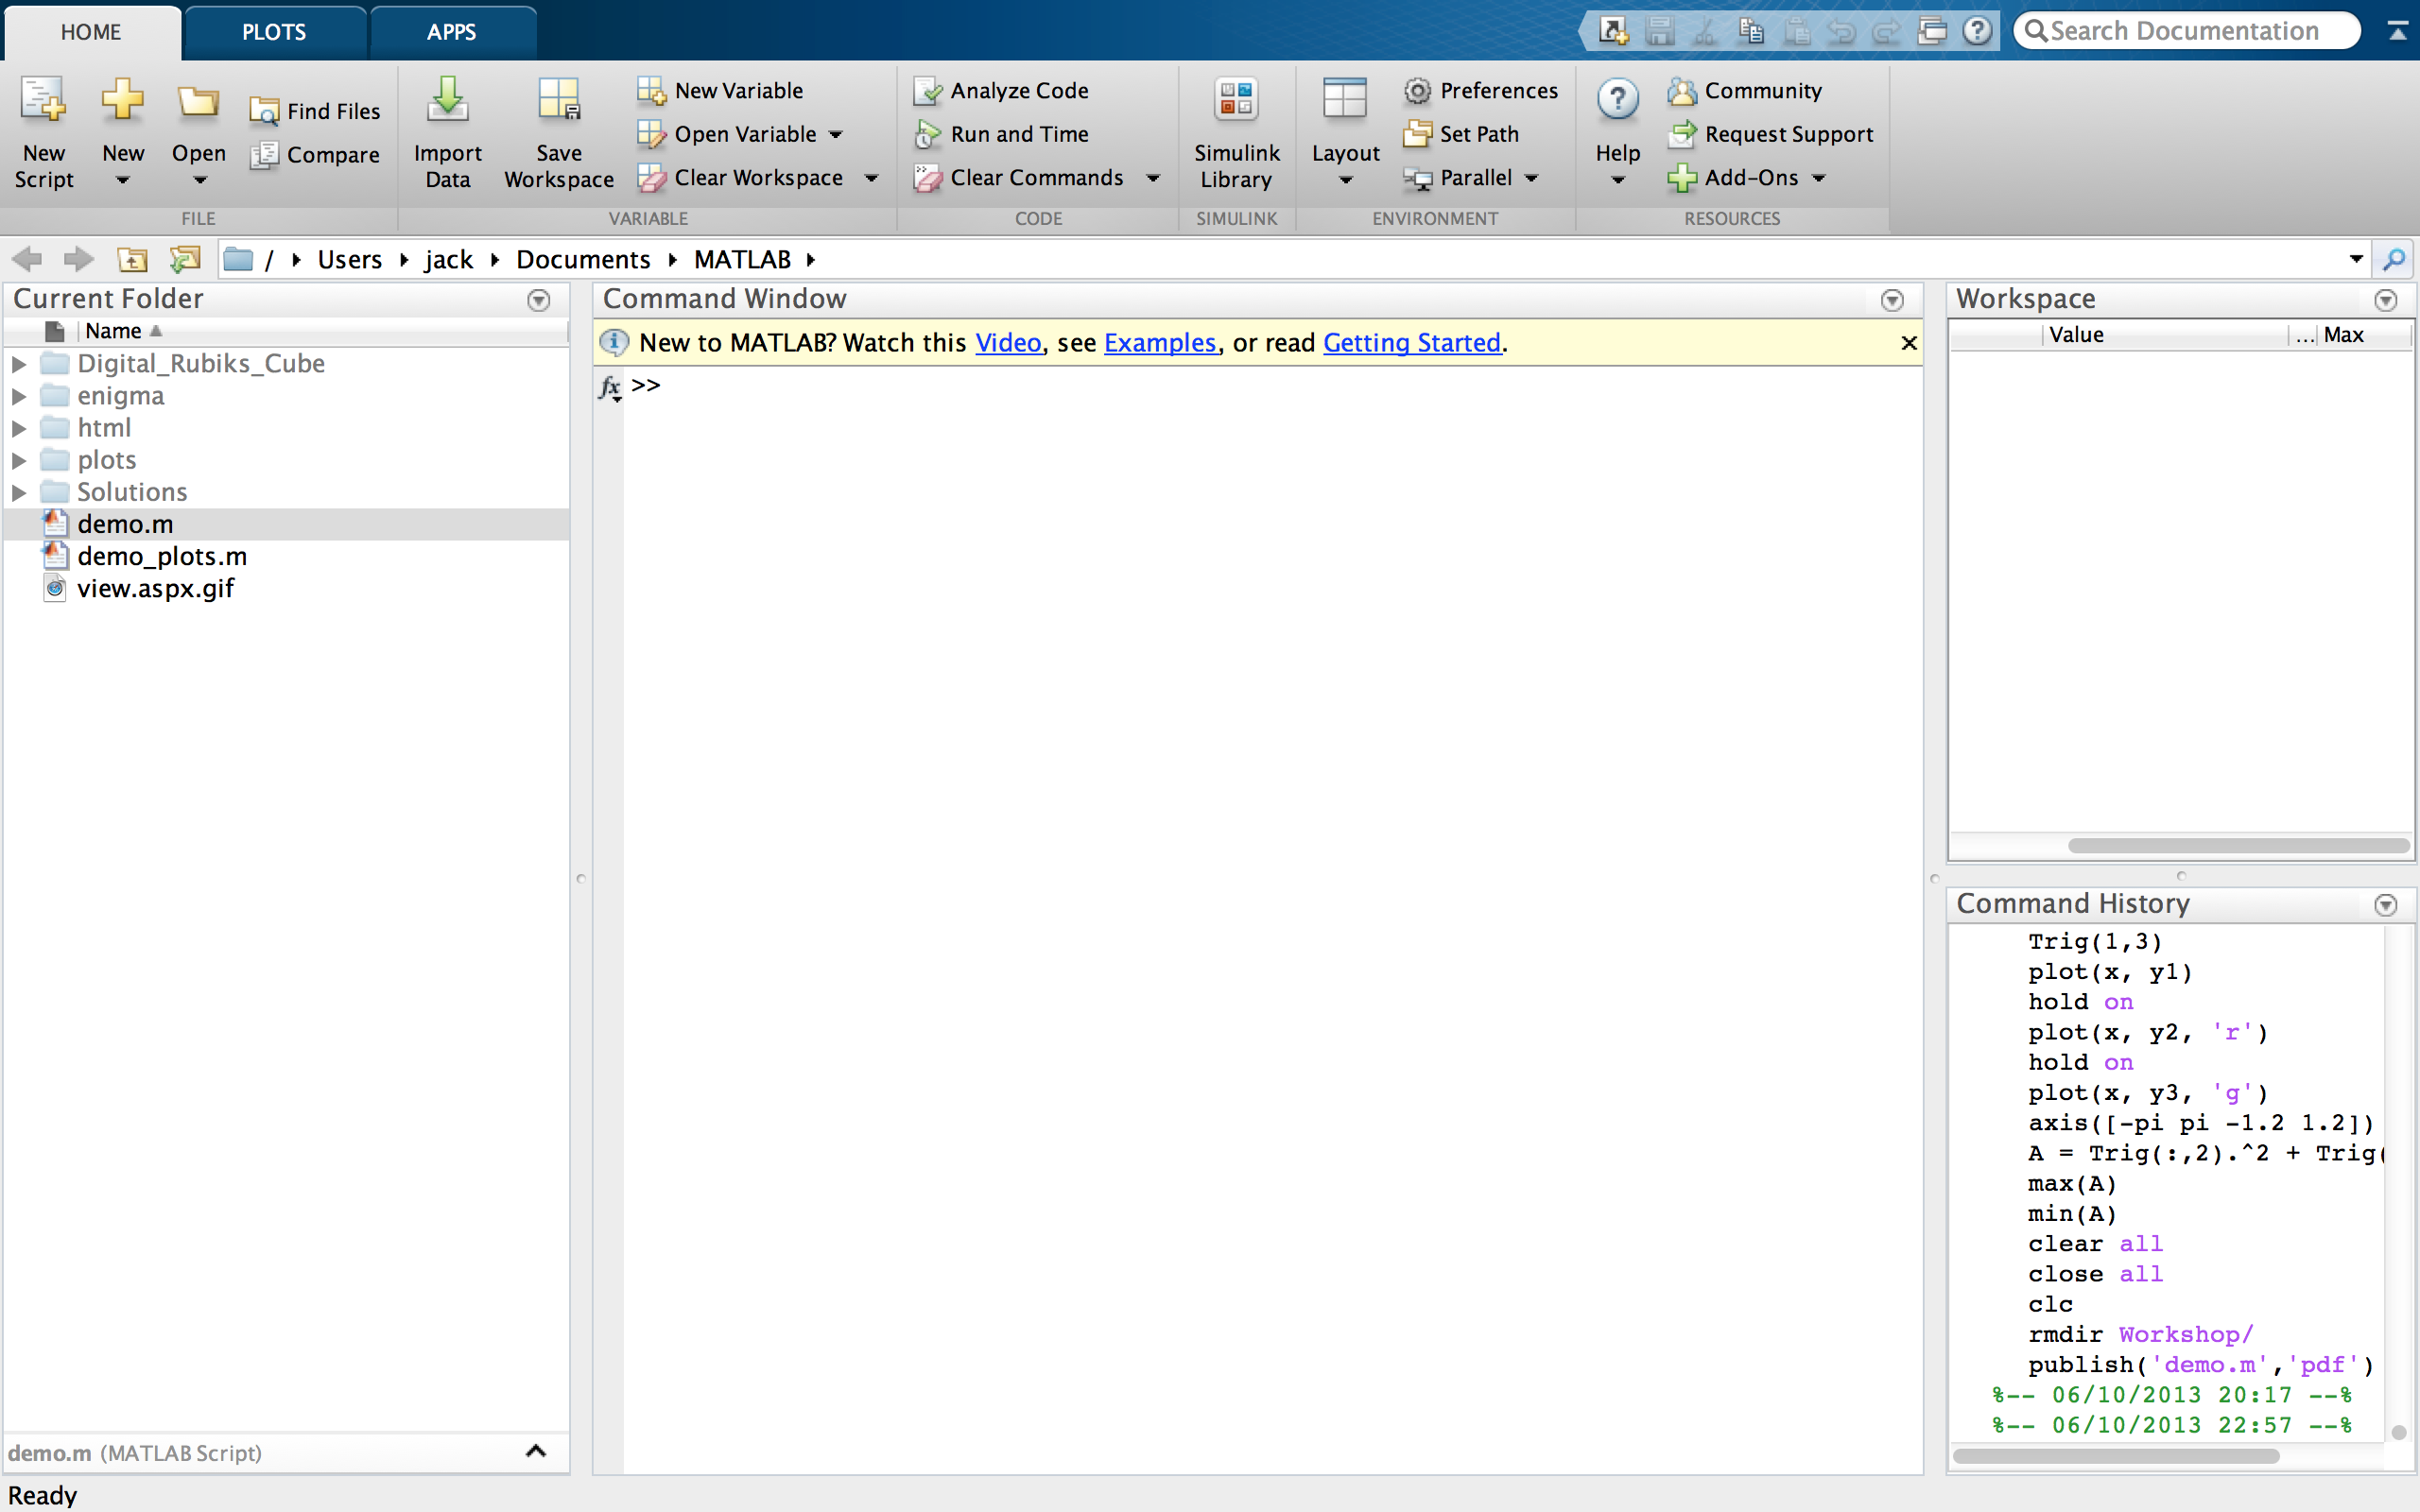The height and width of the screenshot is (1512, 2420).
Task: Expand the Digital_Rubiks_Cube folder
Action: tap(19, 364)
